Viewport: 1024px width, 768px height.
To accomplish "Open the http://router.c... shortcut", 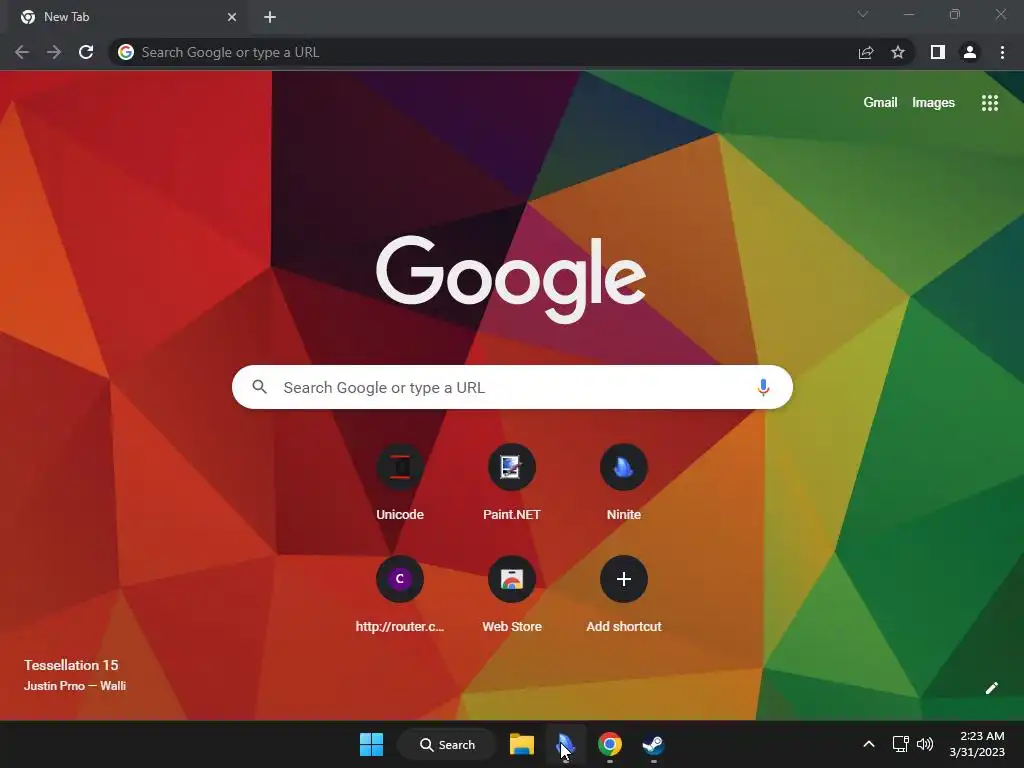I will pyautogui.click(x=400, y=594).
